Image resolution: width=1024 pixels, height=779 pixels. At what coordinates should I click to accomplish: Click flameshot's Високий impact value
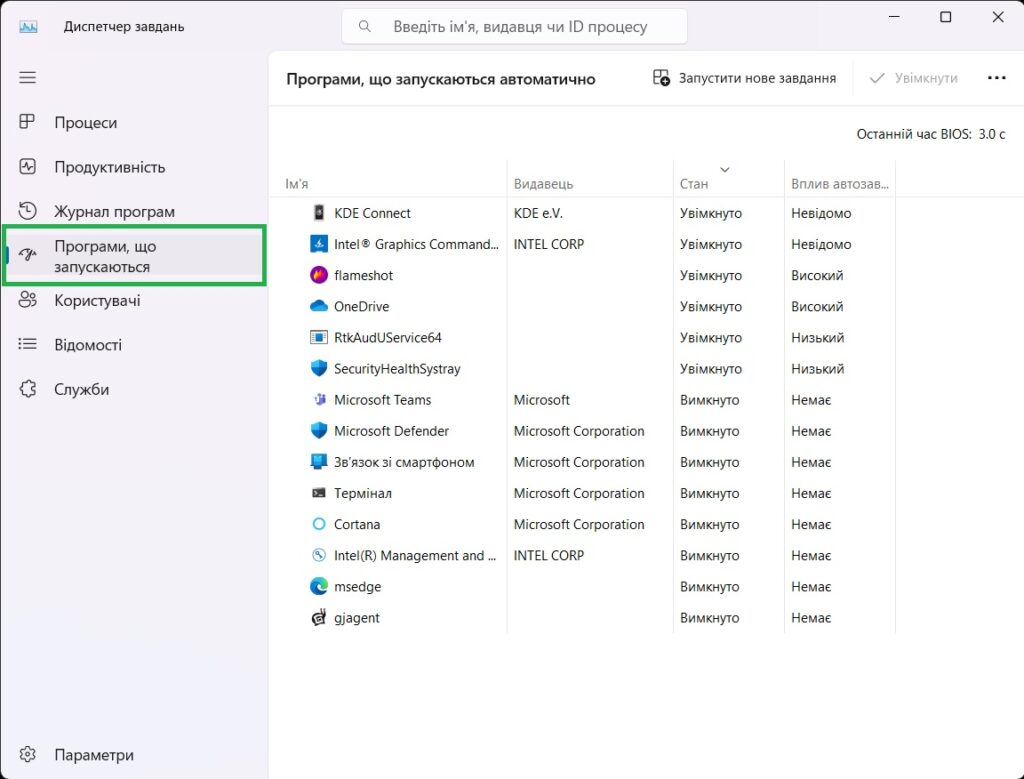[x=817, y=276]
